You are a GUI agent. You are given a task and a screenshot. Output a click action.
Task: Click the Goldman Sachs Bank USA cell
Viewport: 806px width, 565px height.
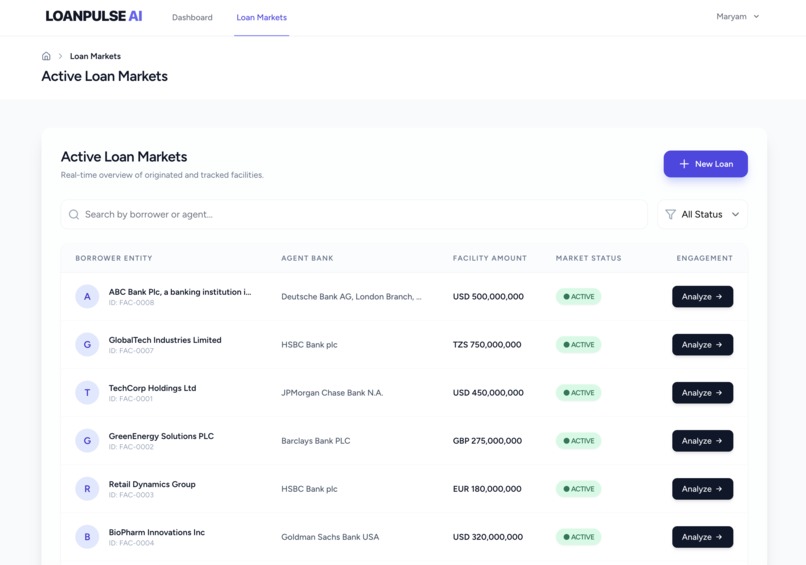(330, 537)
